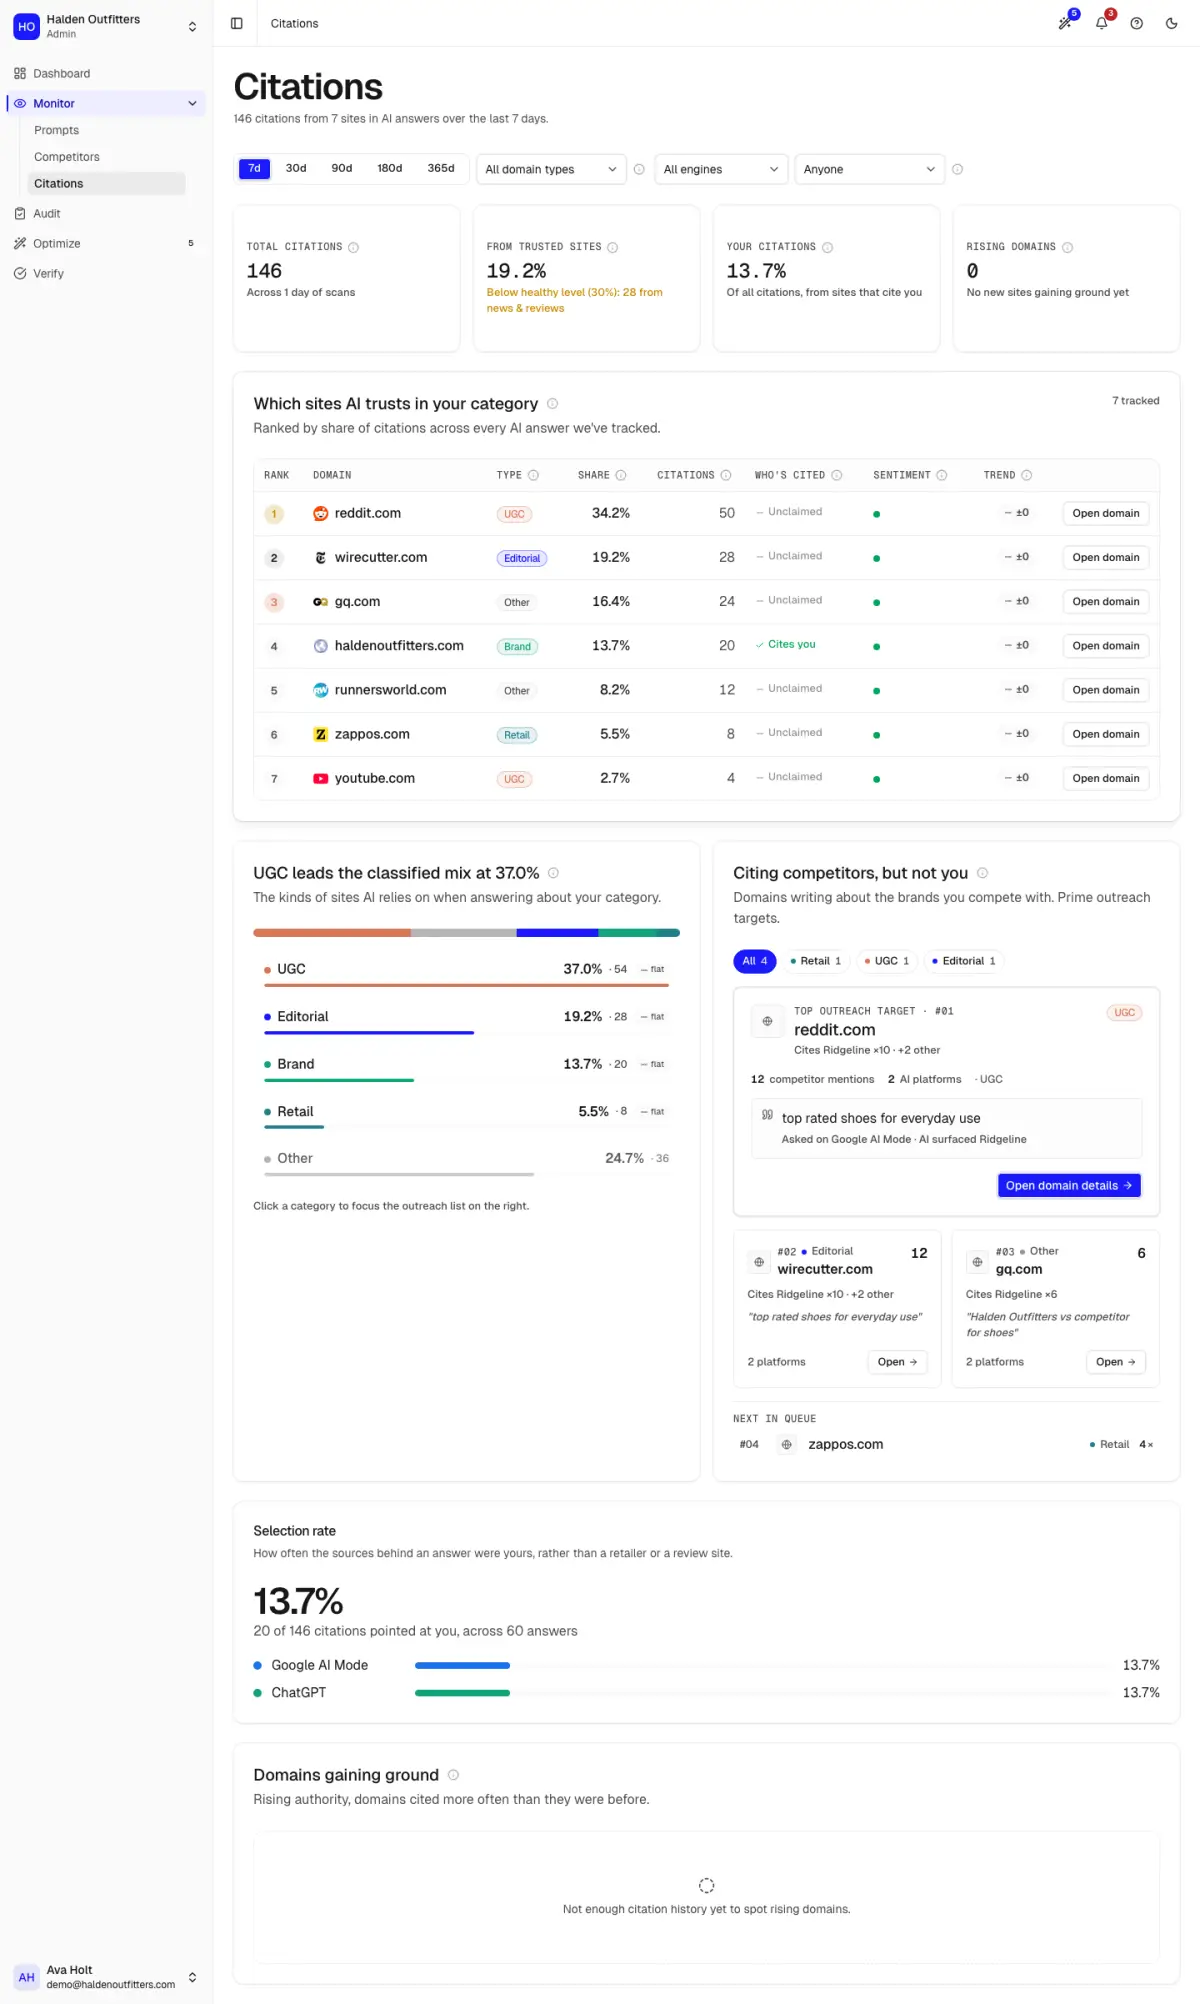Open the All engines dropdown
The height and width of the screenshot is (2004, 1200).
pyautogui.click(x=721, y=169)
